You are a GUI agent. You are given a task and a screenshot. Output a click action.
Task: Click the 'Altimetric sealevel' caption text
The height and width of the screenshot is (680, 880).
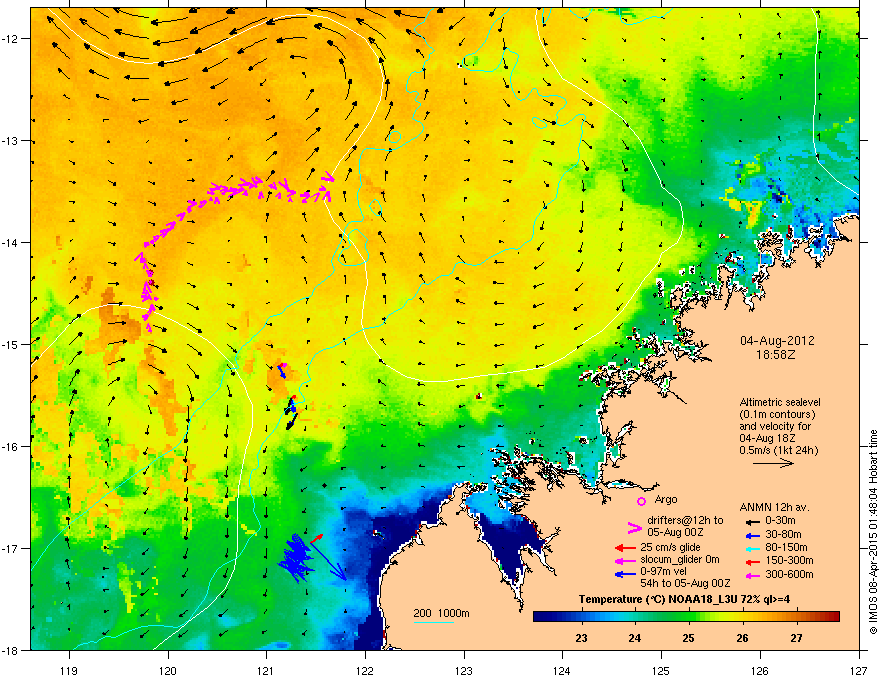pos(780,402)
